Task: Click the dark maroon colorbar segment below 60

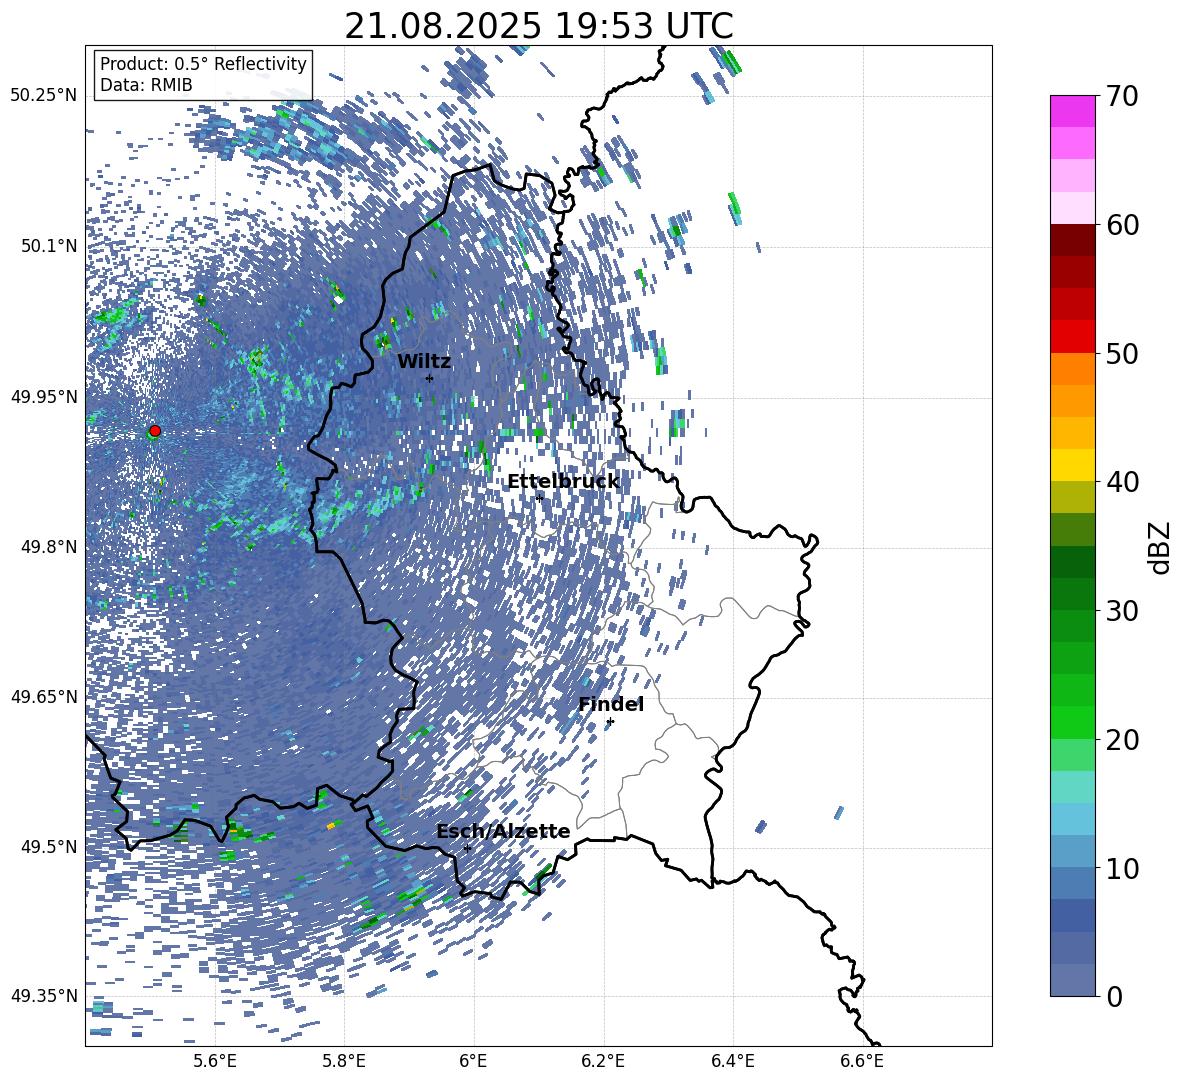Action: pyautogui.click(x=1073, y=240)
